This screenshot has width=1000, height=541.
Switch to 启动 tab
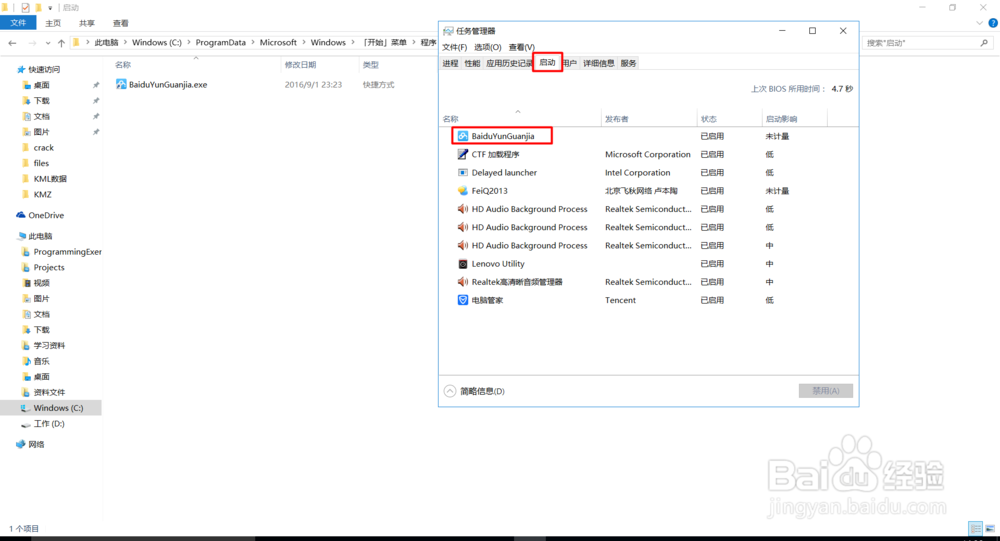point(547,63)
